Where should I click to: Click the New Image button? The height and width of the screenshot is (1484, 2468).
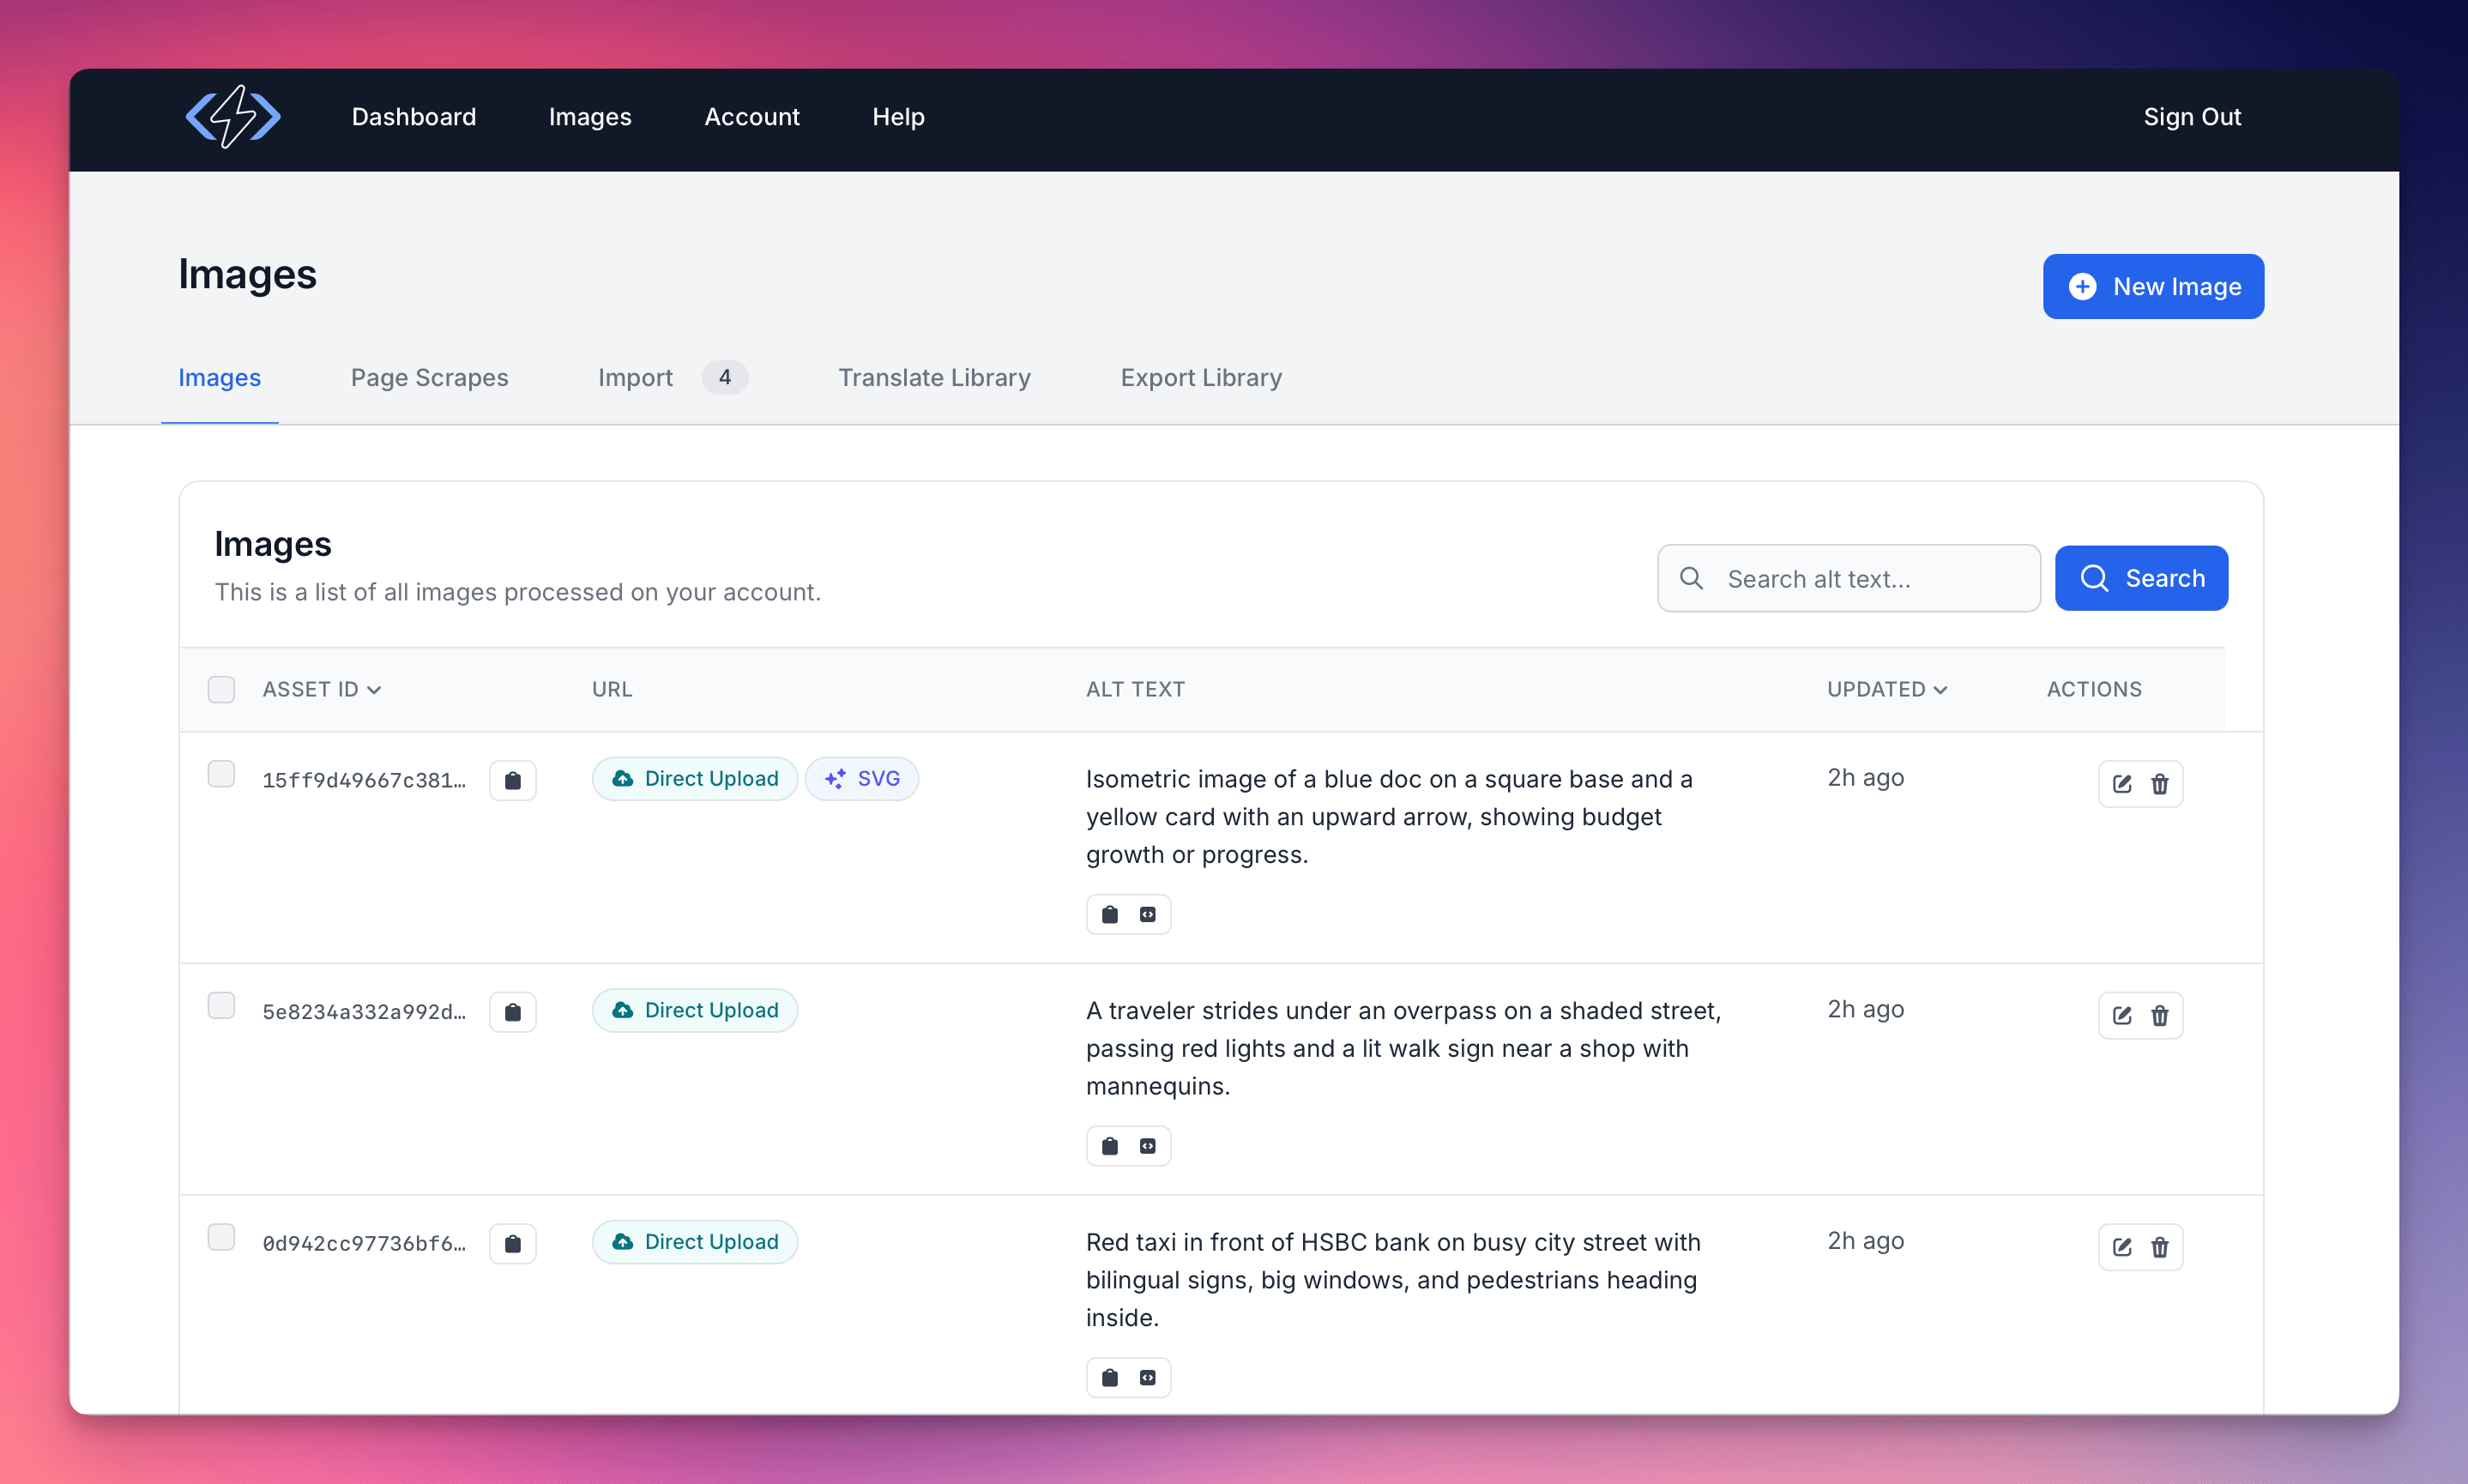2152,287
